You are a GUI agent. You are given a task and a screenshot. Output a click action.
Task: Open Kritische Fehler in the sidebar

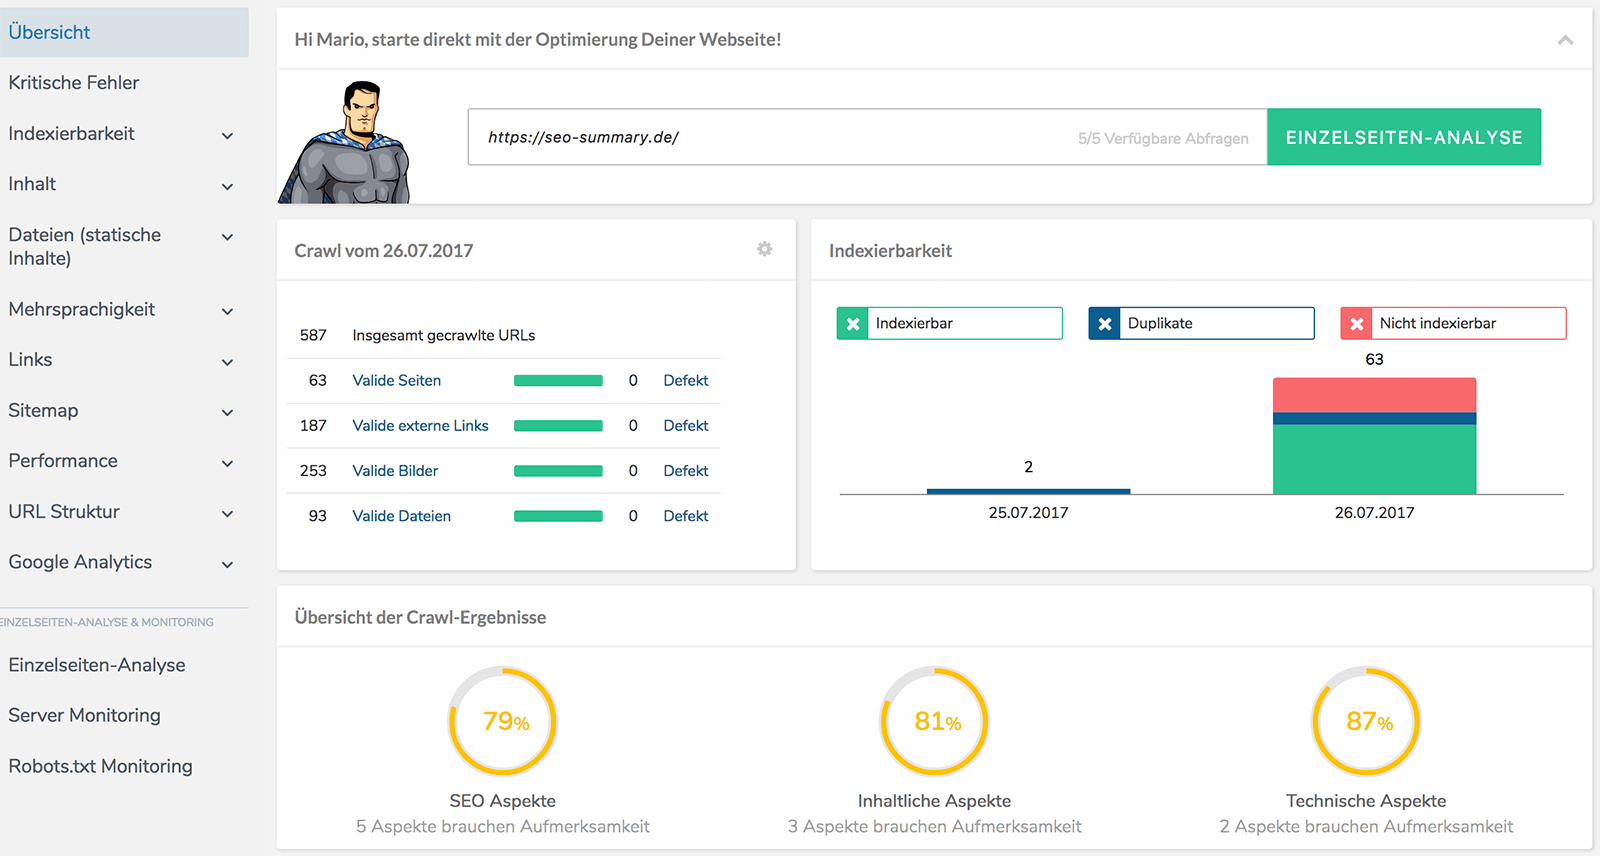(x=74, y=83)
